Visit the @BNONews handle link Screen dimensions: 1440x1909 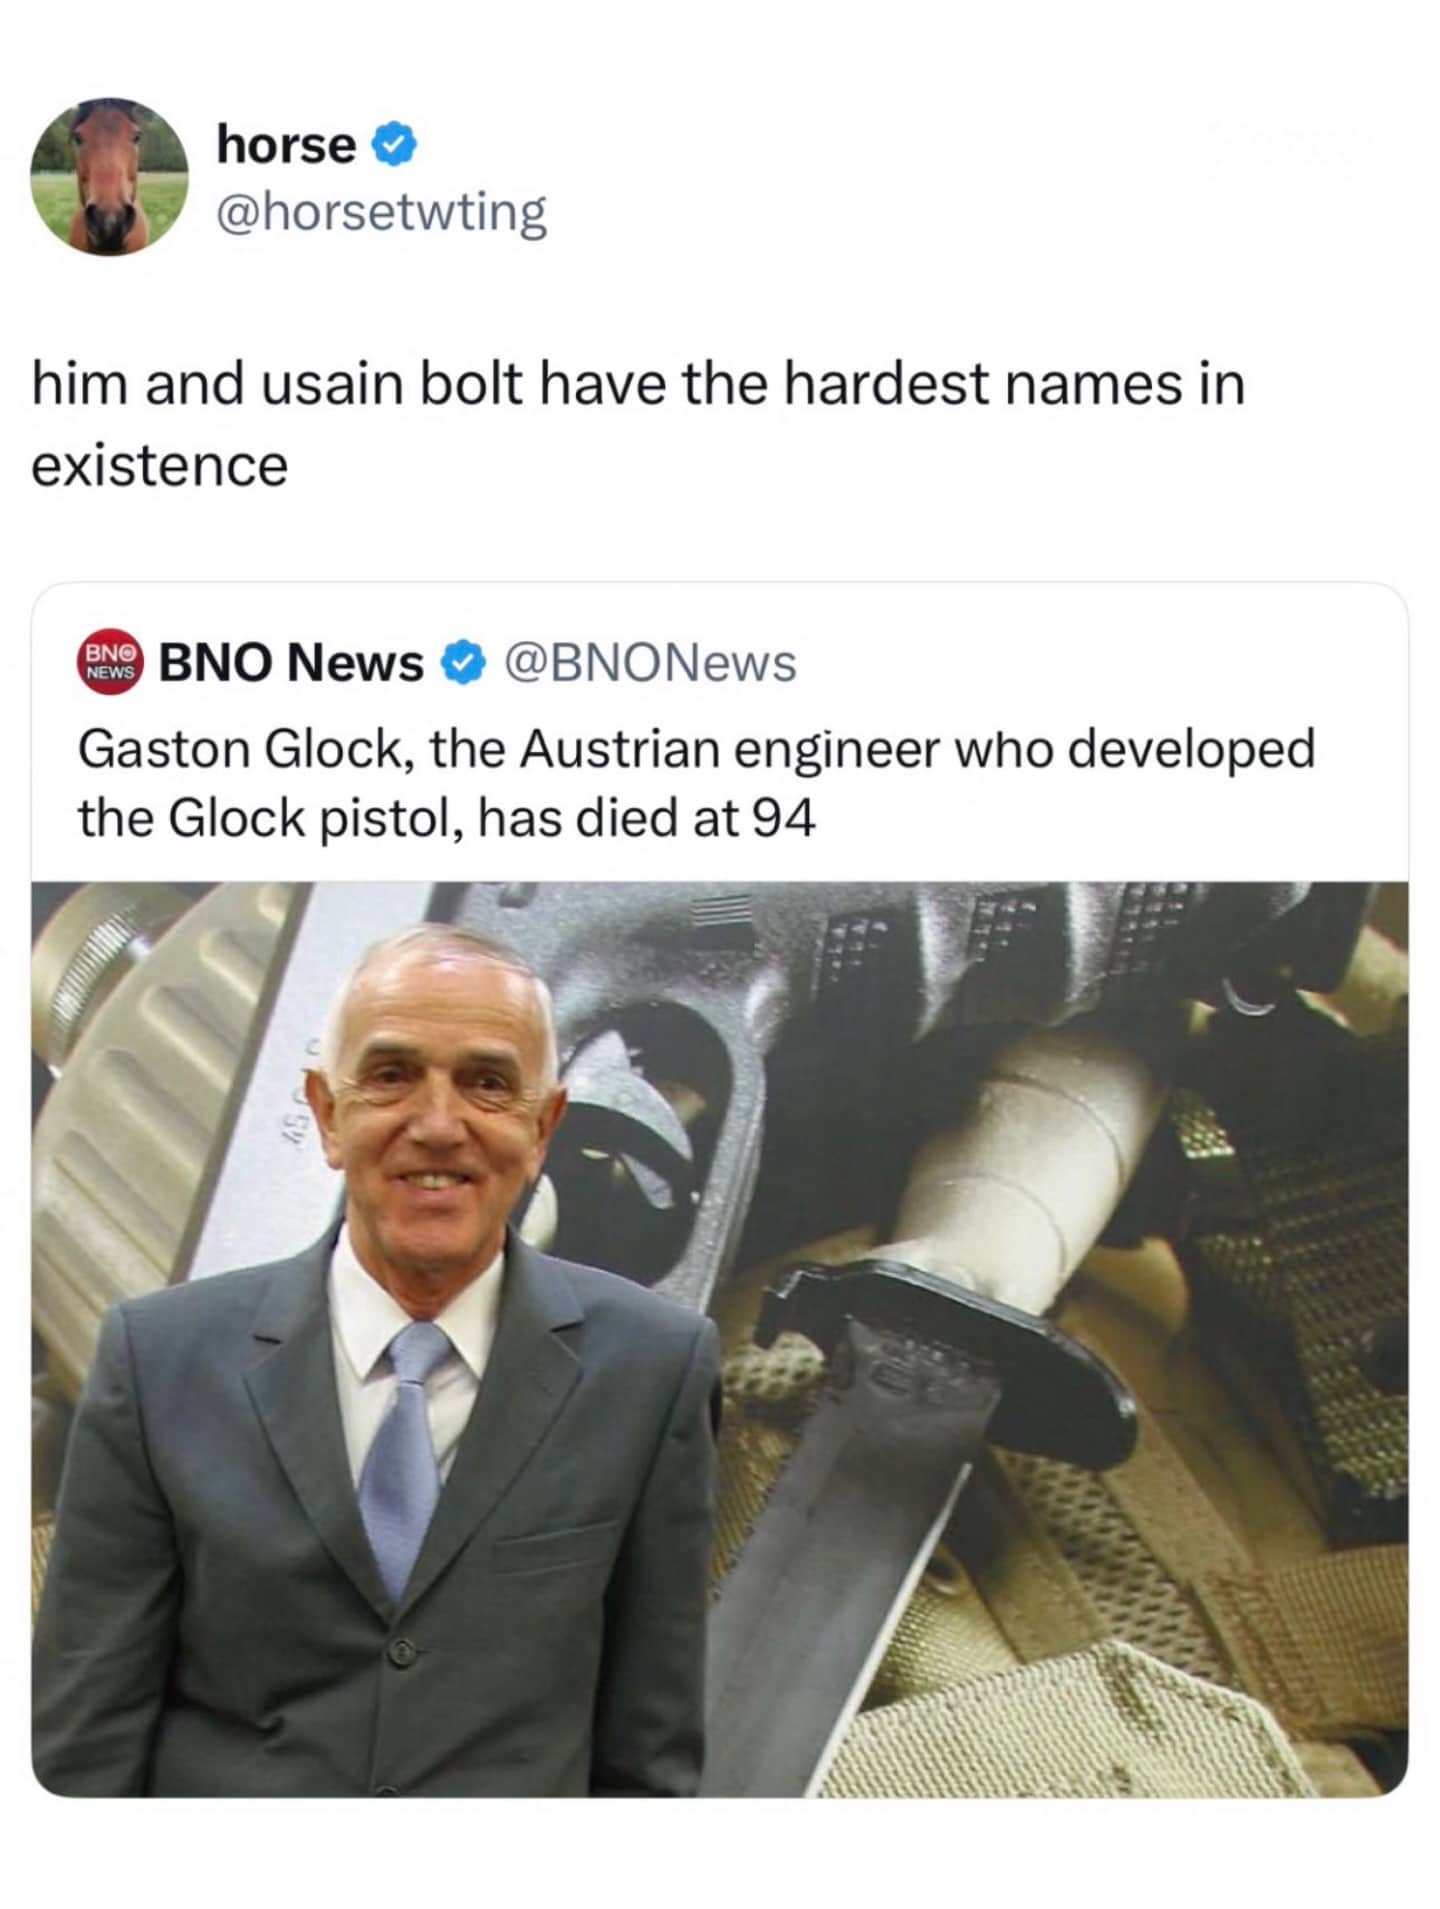click(650, 663)
